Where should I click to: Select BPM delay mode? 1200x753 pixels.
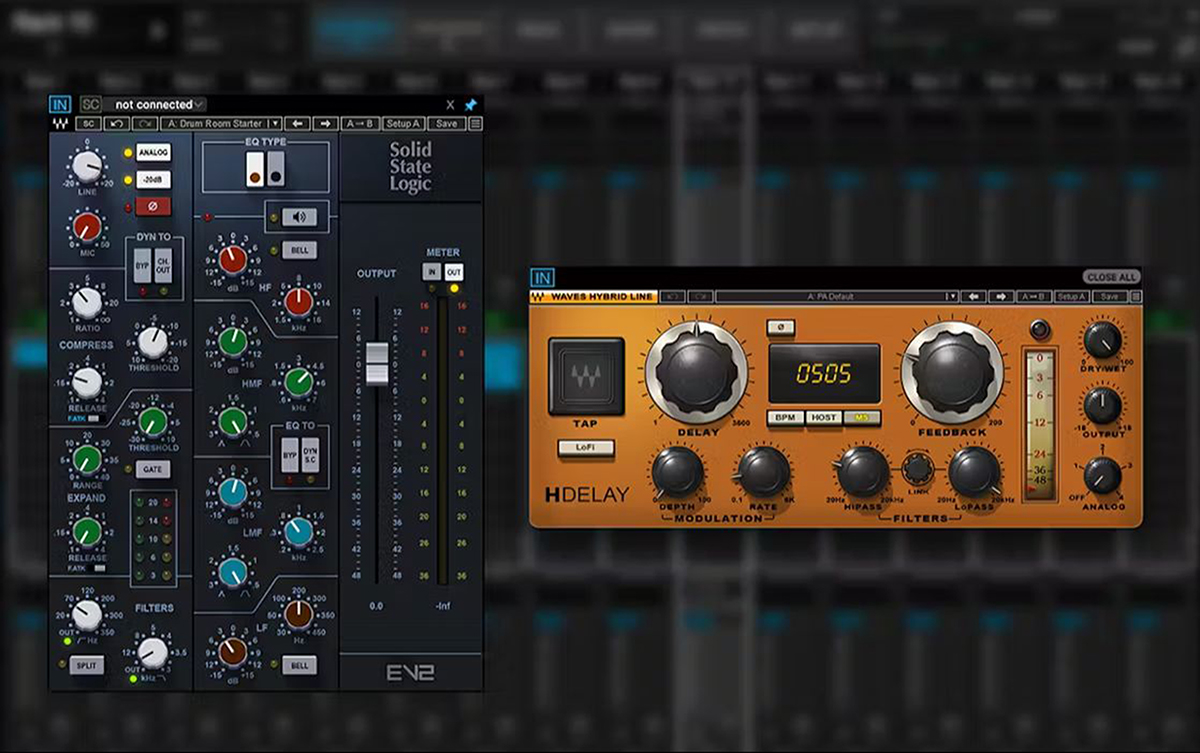pyautogui.click(x=787, y=417)
